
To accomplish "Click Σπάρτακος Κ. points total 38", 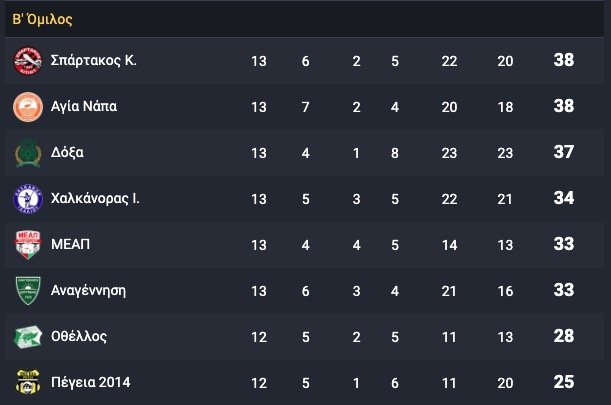I will (x=563, y=60).
